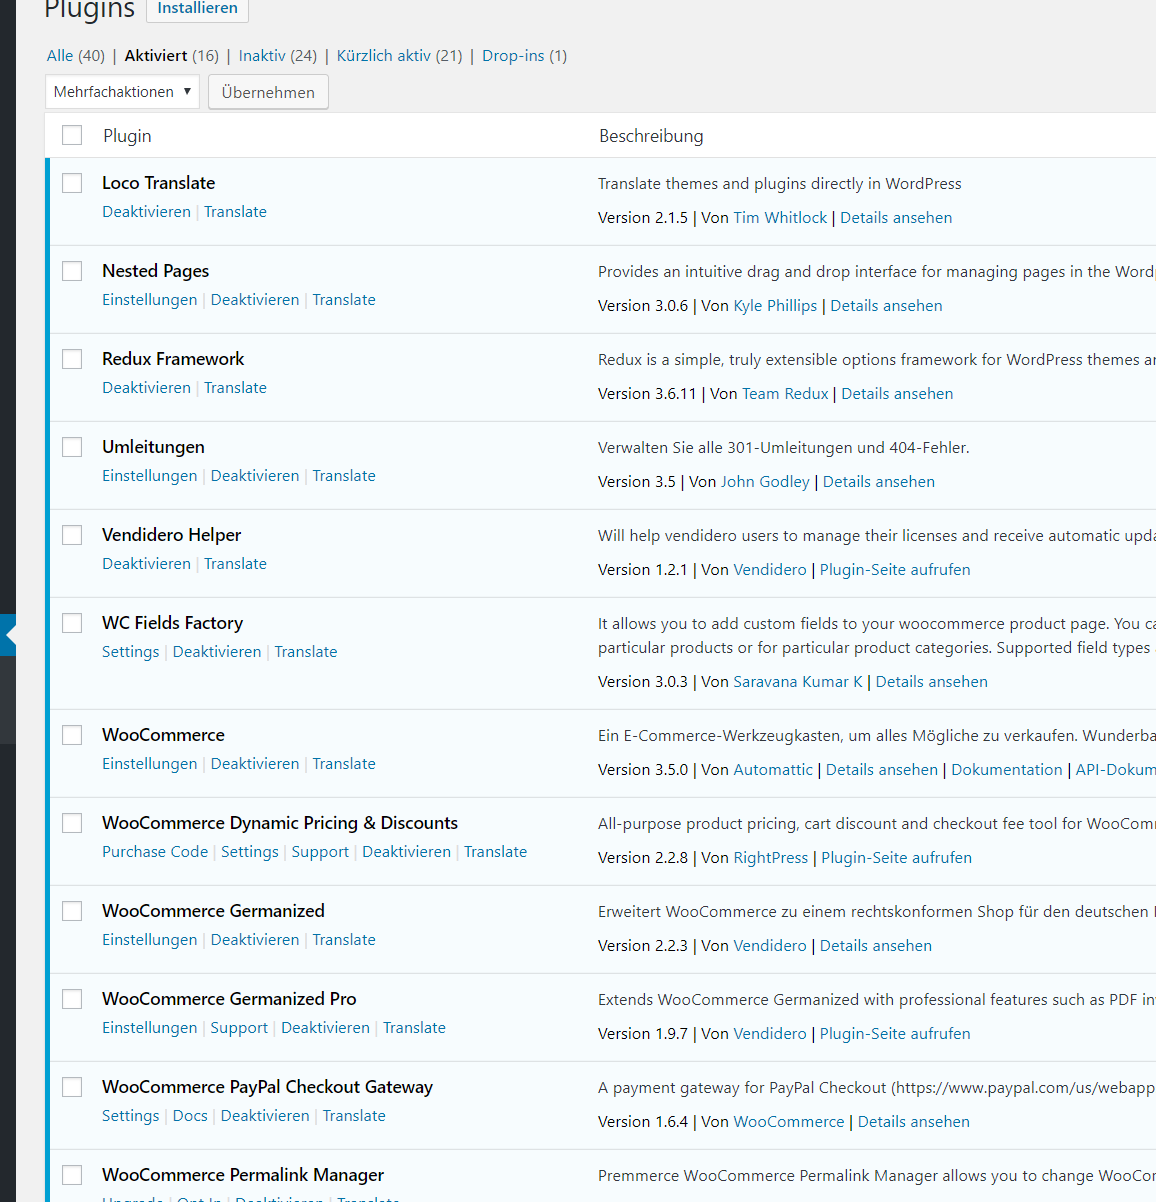Open Saravana Kumar K author link
Screen dimensions: 1156x1202
tap(797, 682)
